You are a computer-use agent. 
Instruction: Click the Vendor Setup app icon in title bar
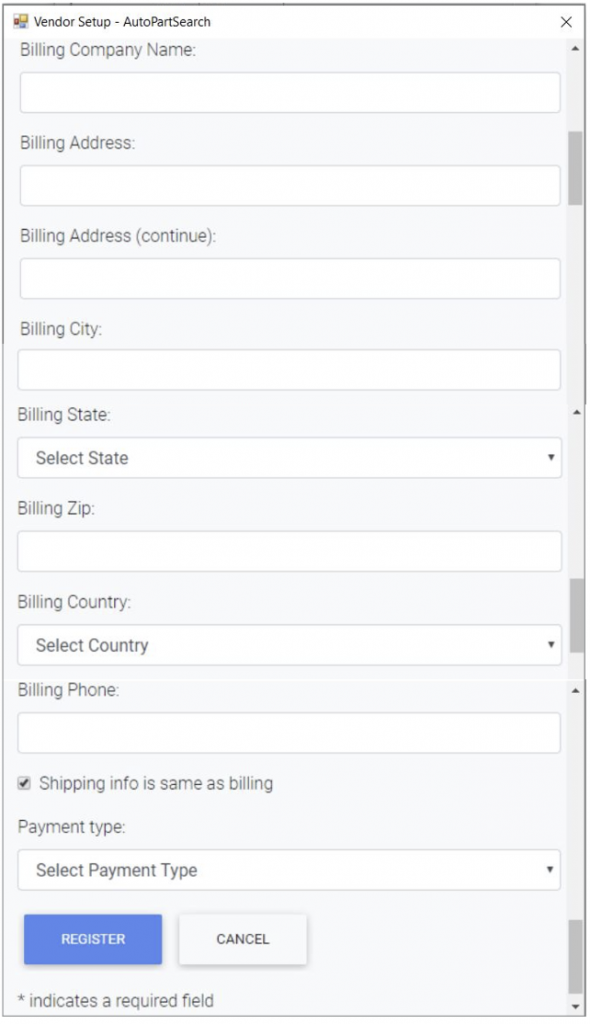point(21,22)
